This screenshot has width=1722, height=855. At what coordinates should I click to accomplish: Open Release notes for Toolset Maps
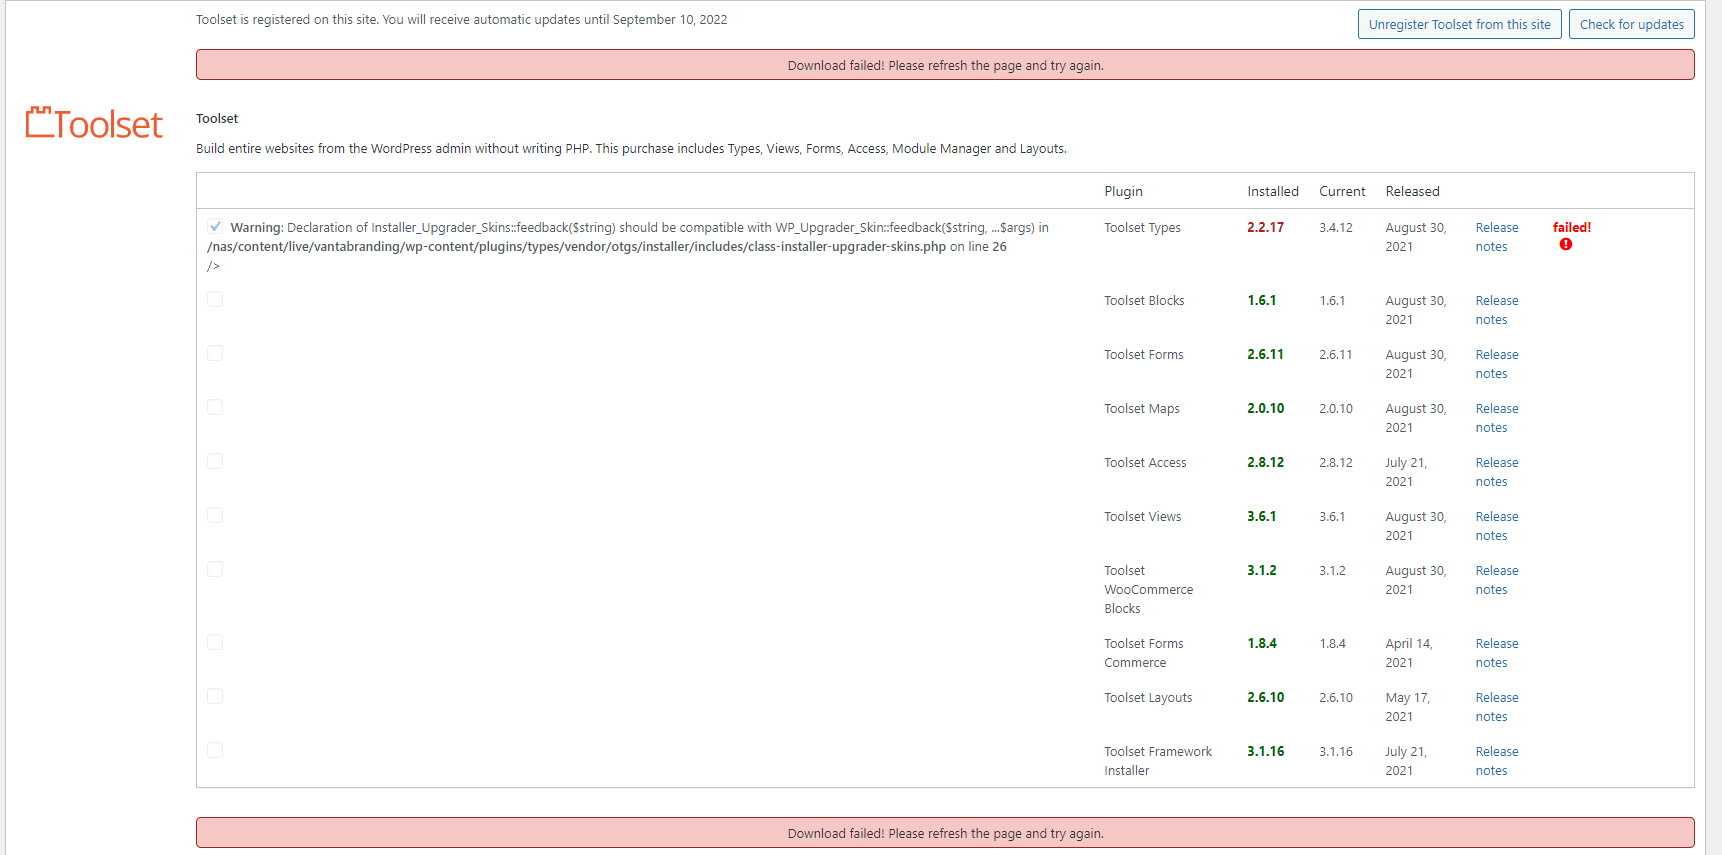(1496, 418)
